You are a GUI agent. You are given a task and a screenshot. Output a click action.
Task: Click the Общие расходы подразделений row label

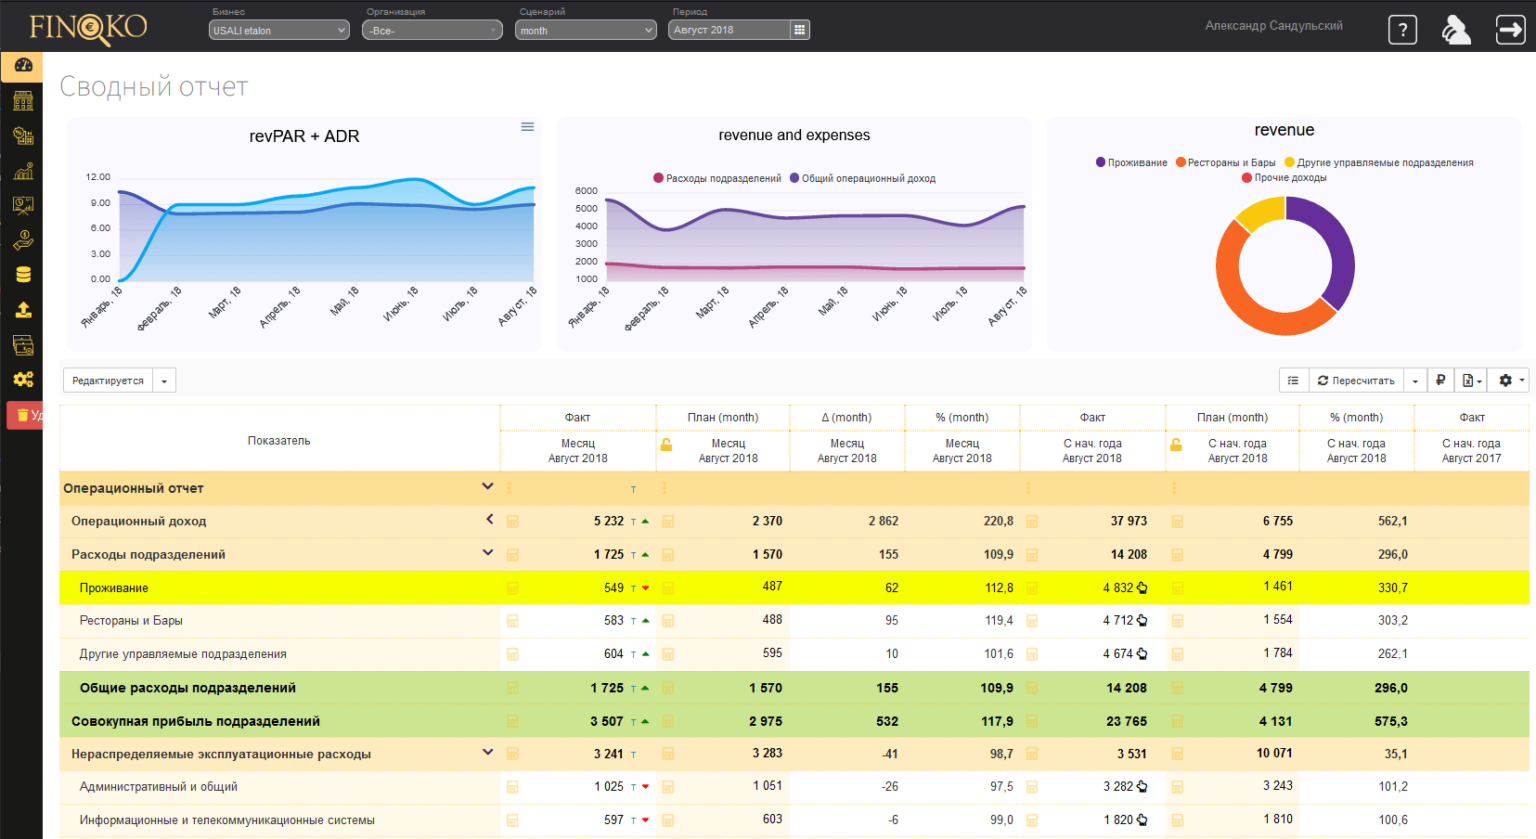(188, 688)
